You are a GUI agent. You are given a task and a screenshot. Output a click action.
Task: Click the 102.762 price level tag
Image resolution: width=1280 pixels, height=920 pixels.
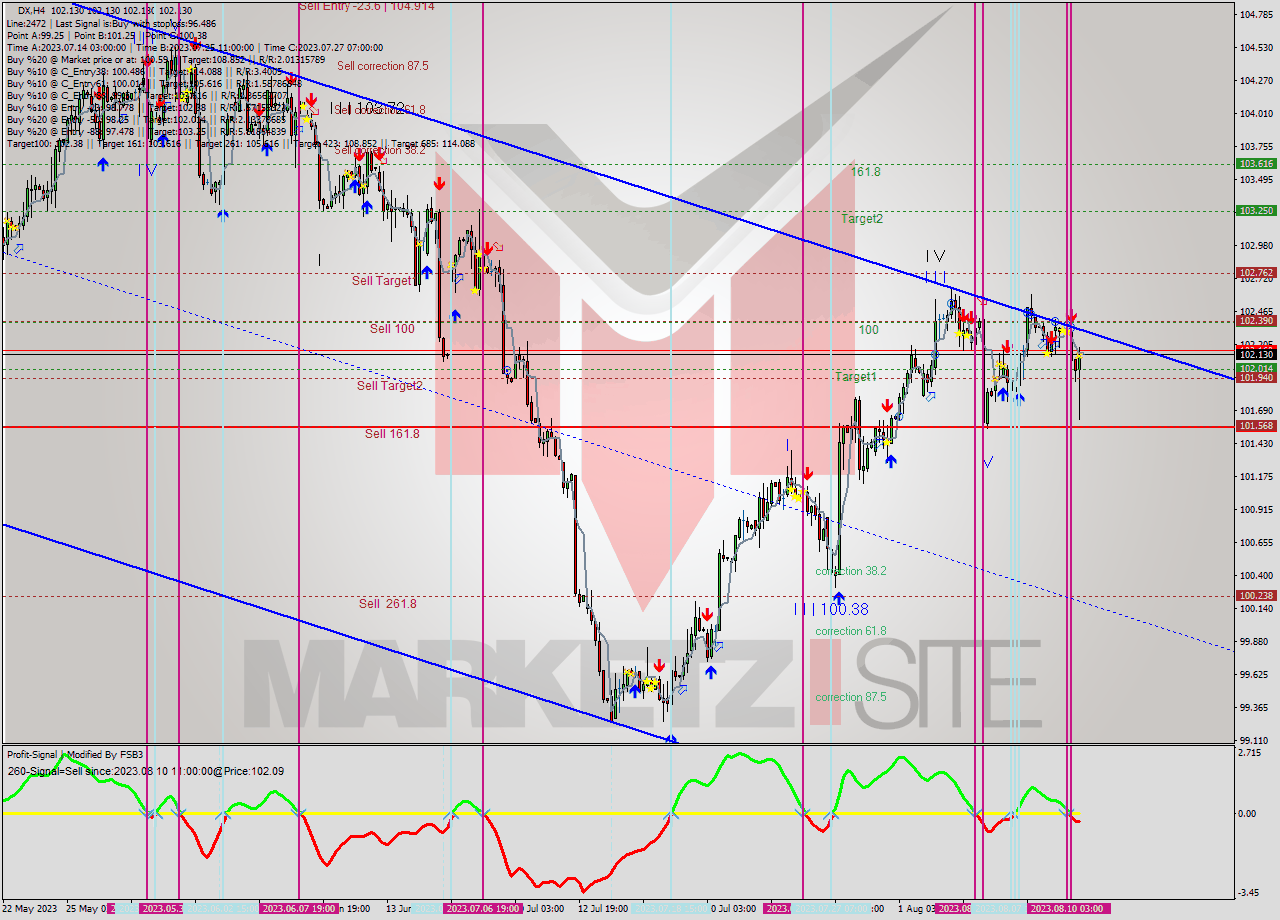pyautogui.click(x=1256, y=272)
